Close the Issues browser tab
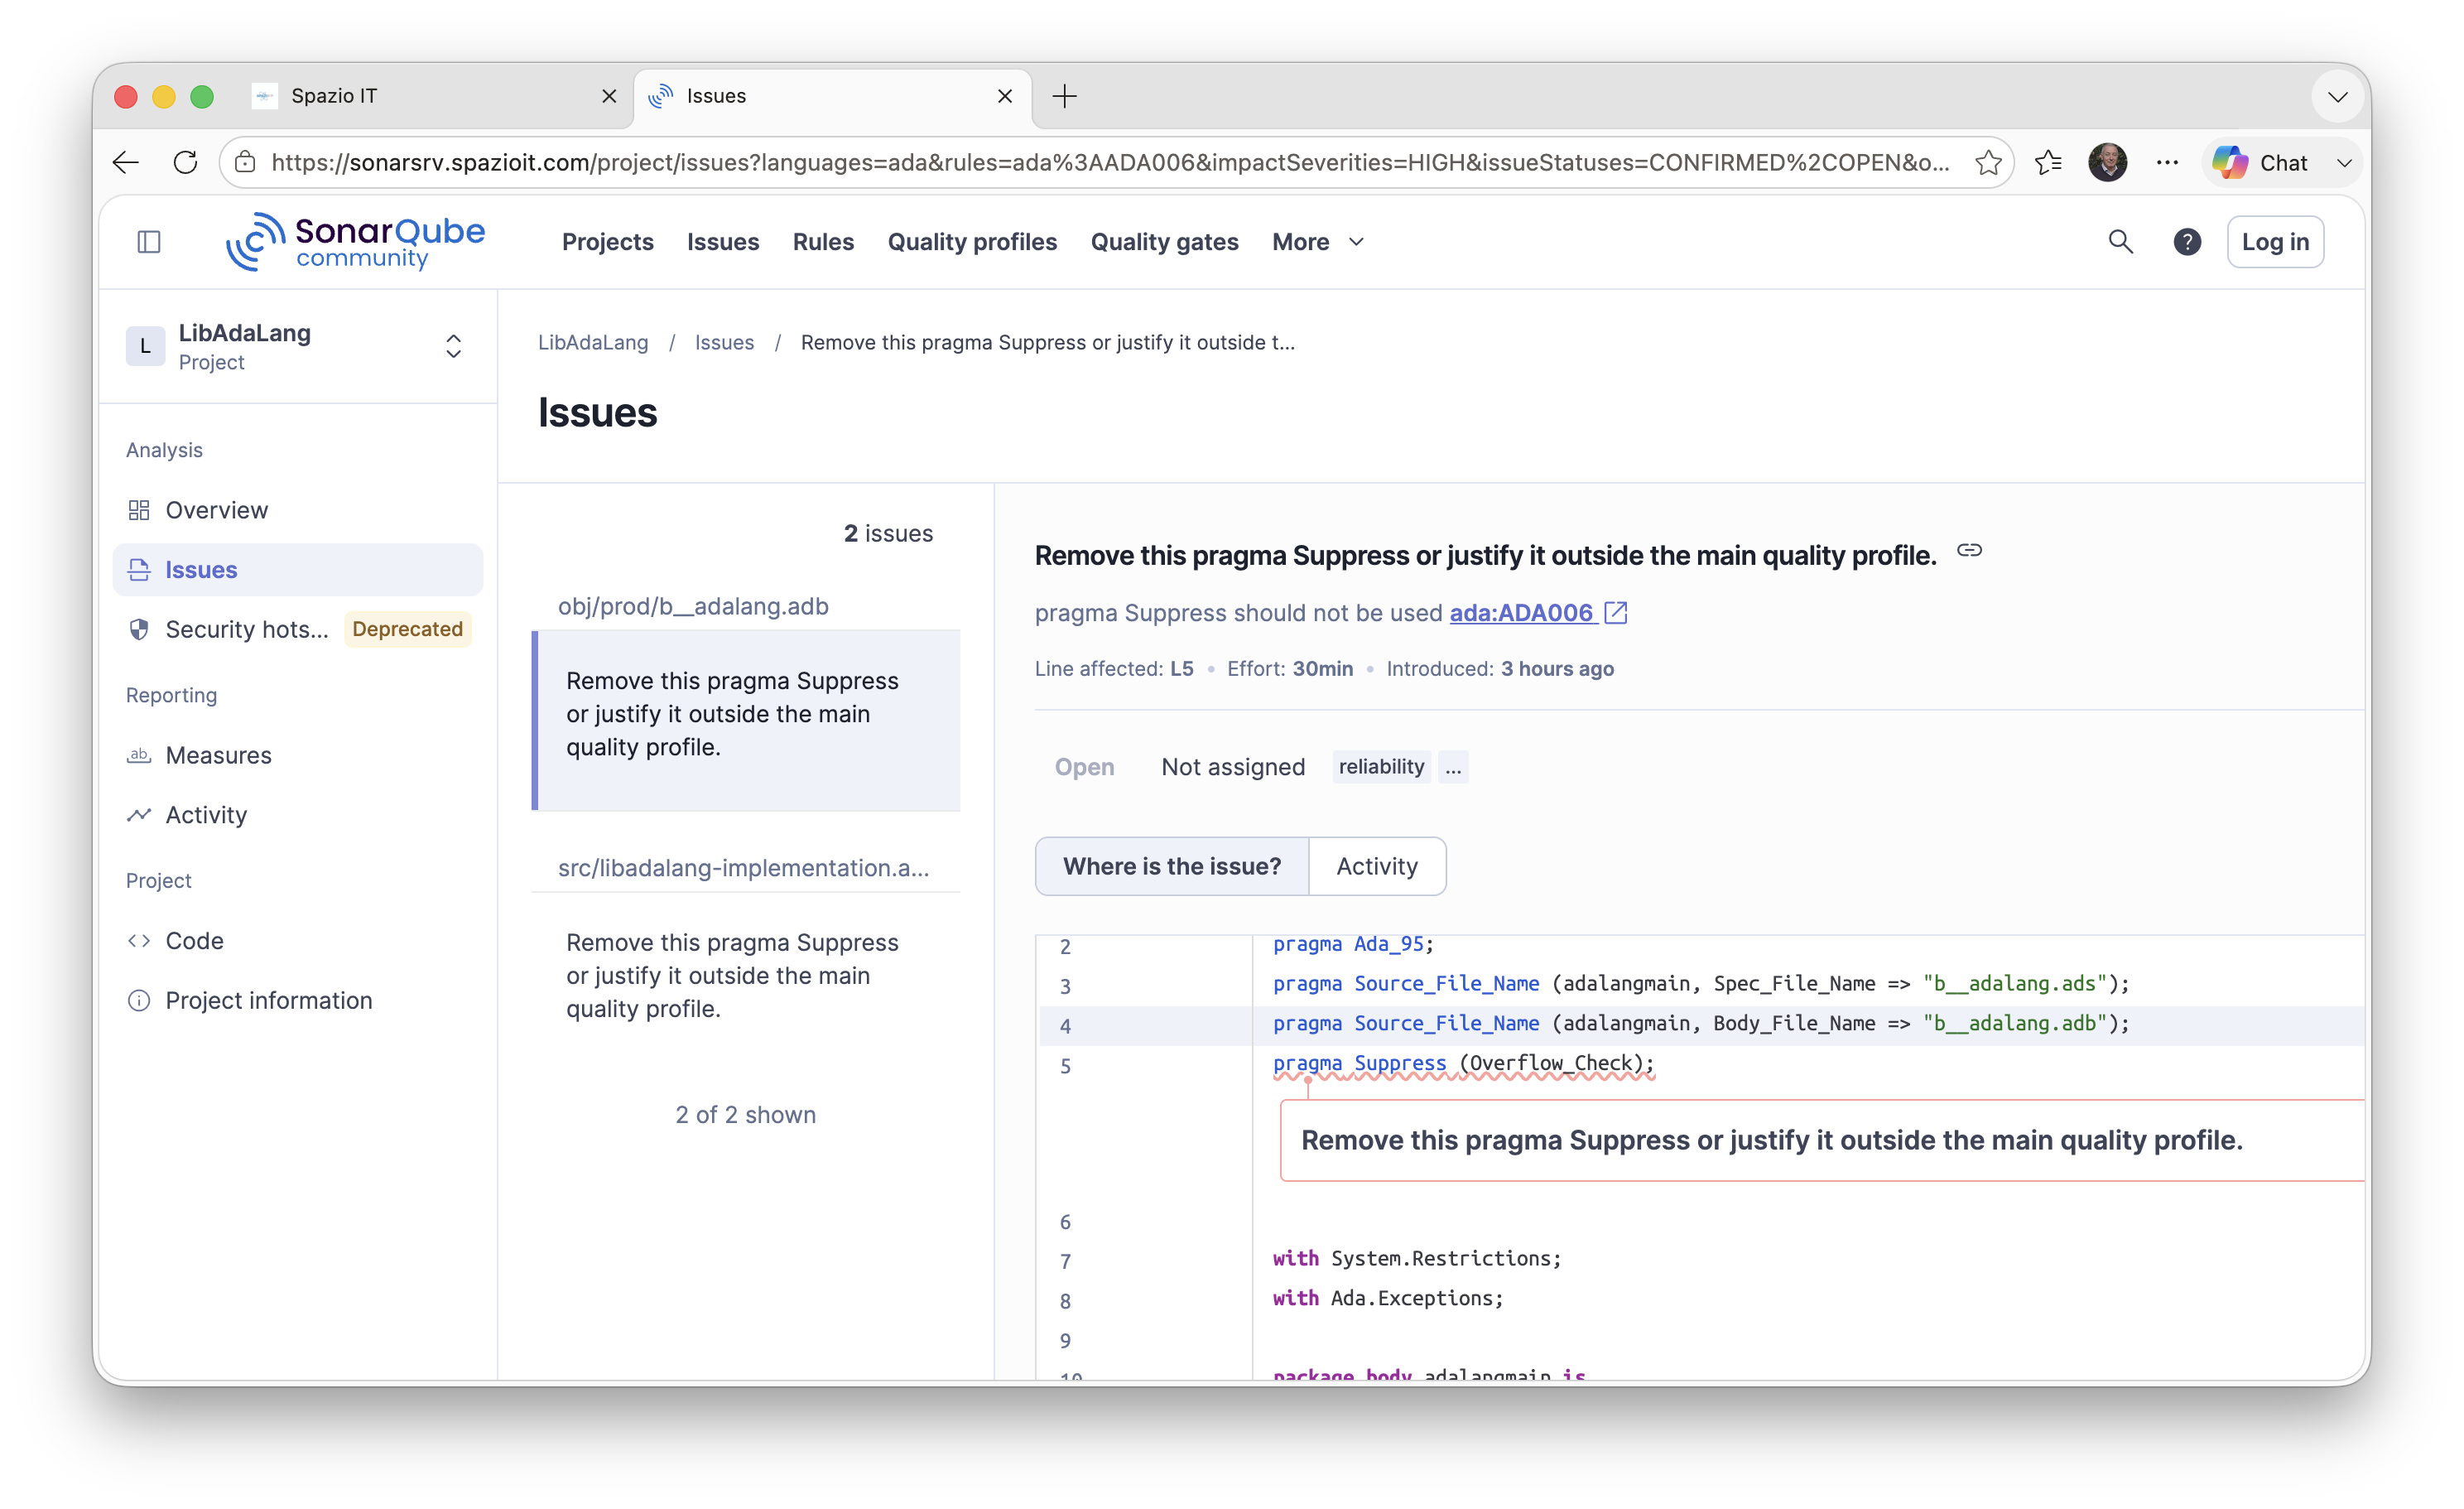Viewport: 2464px width, 1509px height. [x=1005, y=96]
